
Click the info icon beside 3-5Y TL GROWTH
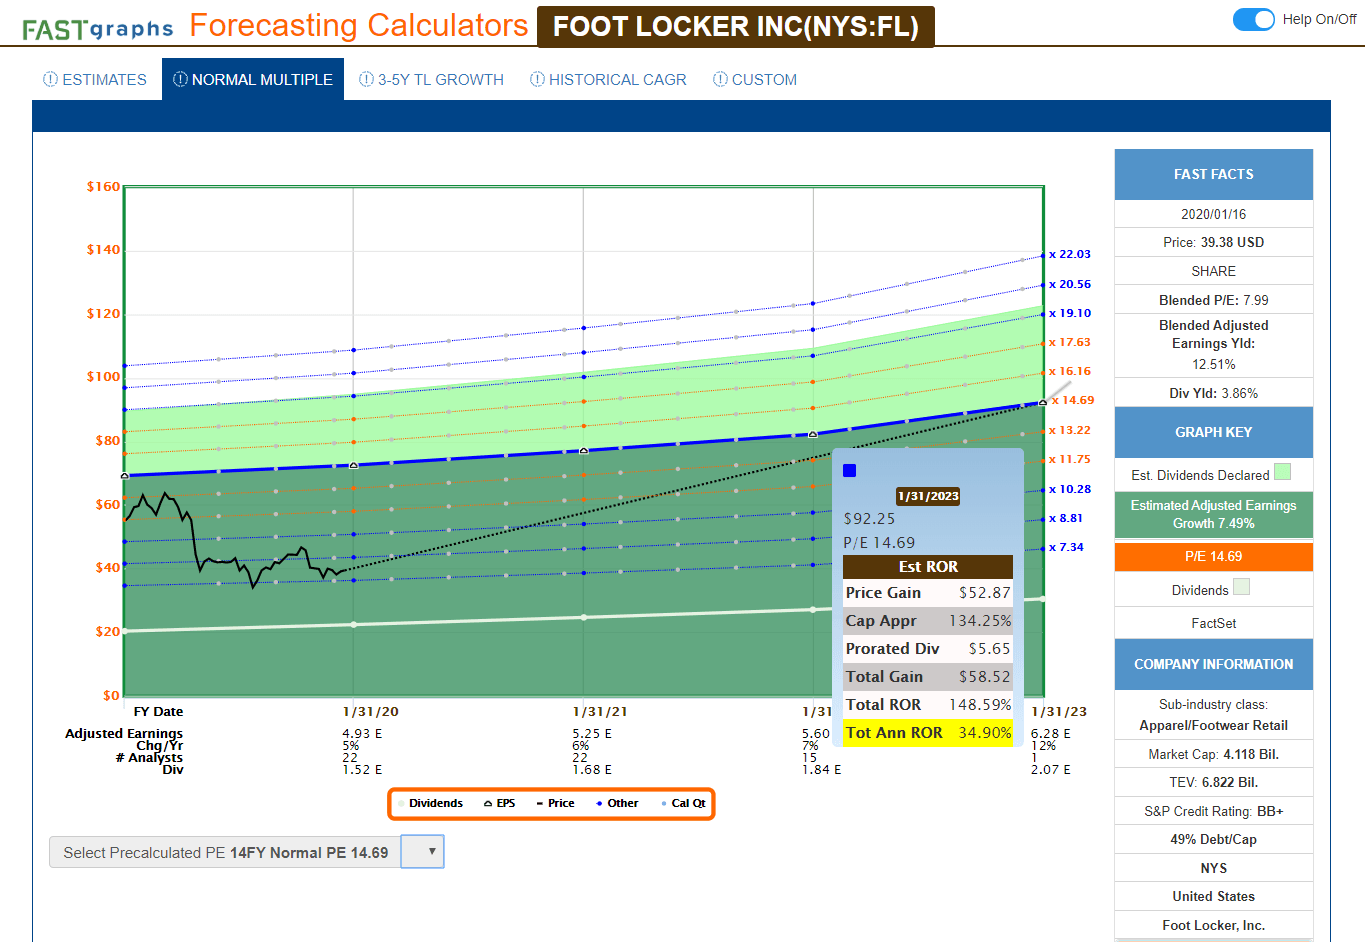366,79
